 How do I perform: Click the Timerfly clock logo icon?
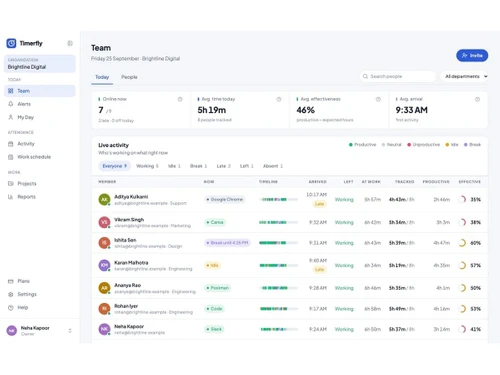[11, 43]
